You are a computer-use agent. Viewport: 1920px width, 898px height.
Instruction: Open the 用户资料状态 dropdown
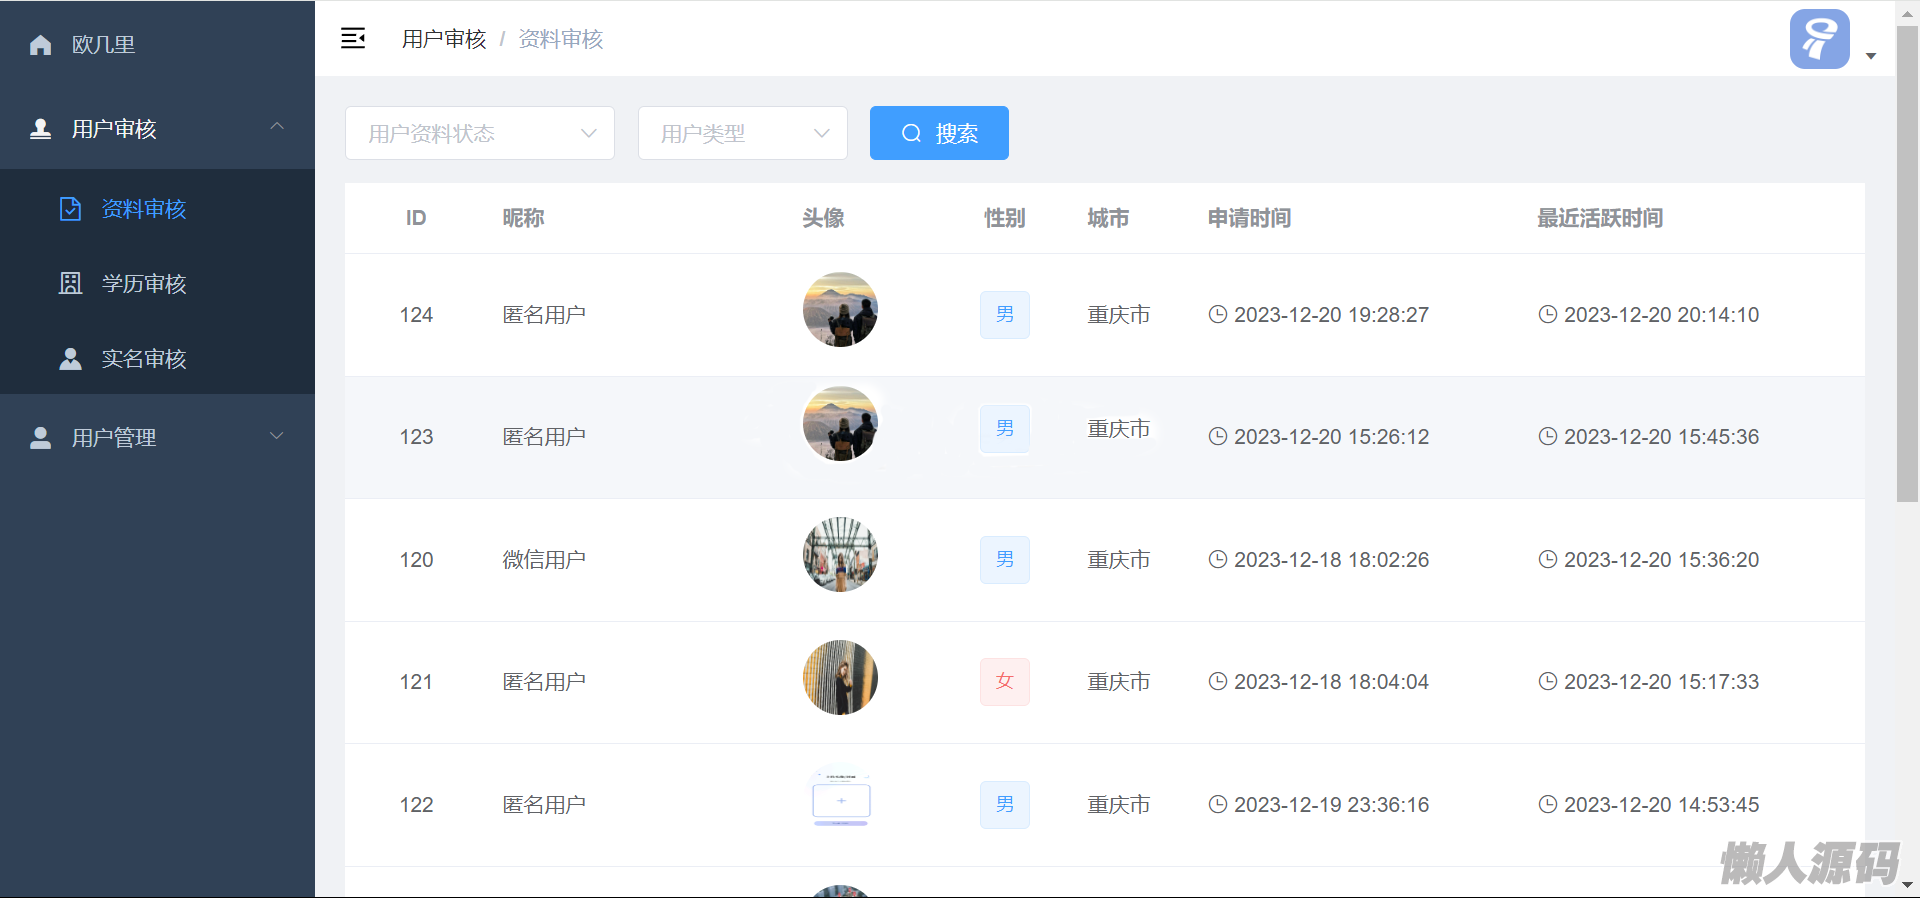pos(479,133)
